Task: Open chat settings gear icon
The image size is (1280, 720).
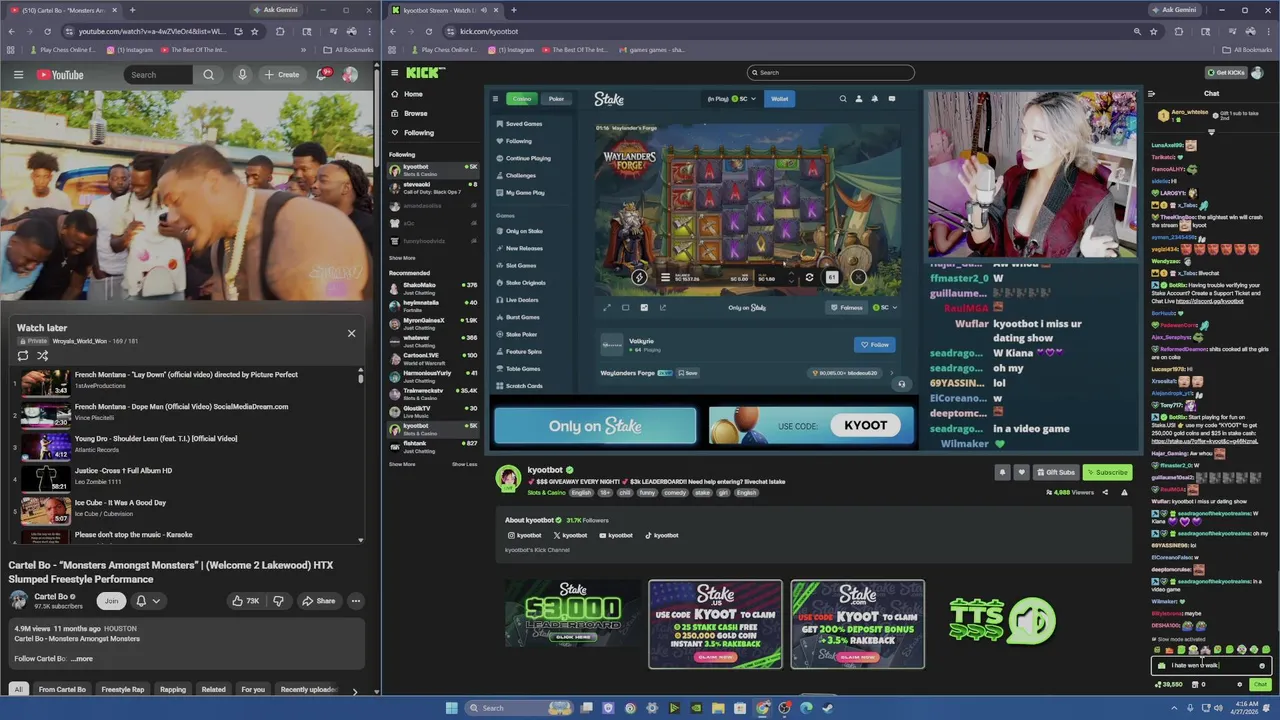Action: [x=1240, y=685]
